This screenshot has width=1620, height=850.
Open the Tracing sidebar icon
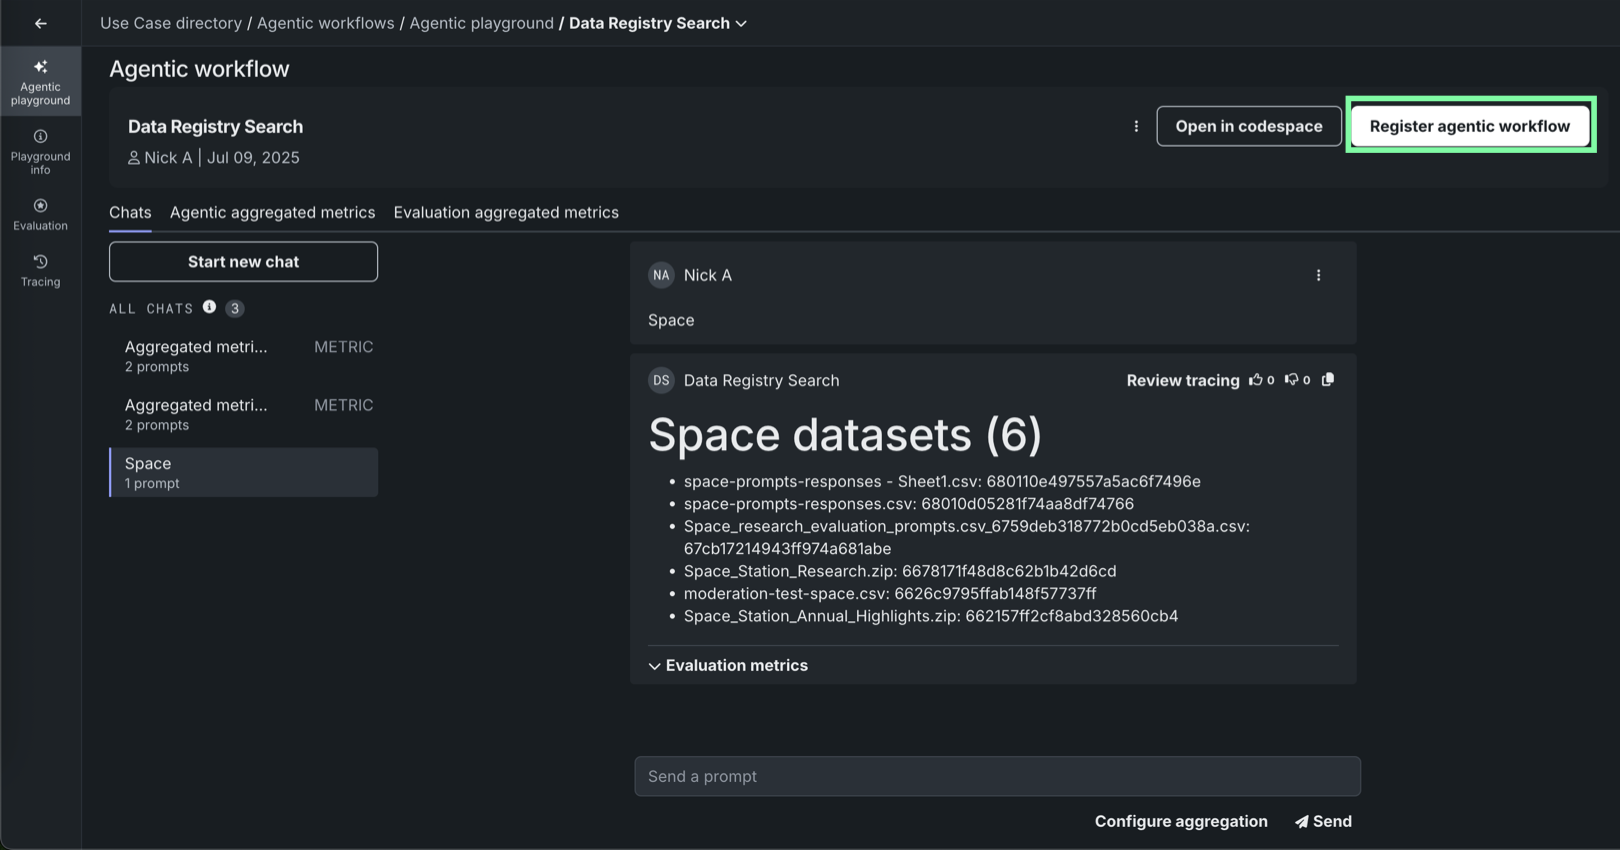pyautogui.click(x=41, y=270)
